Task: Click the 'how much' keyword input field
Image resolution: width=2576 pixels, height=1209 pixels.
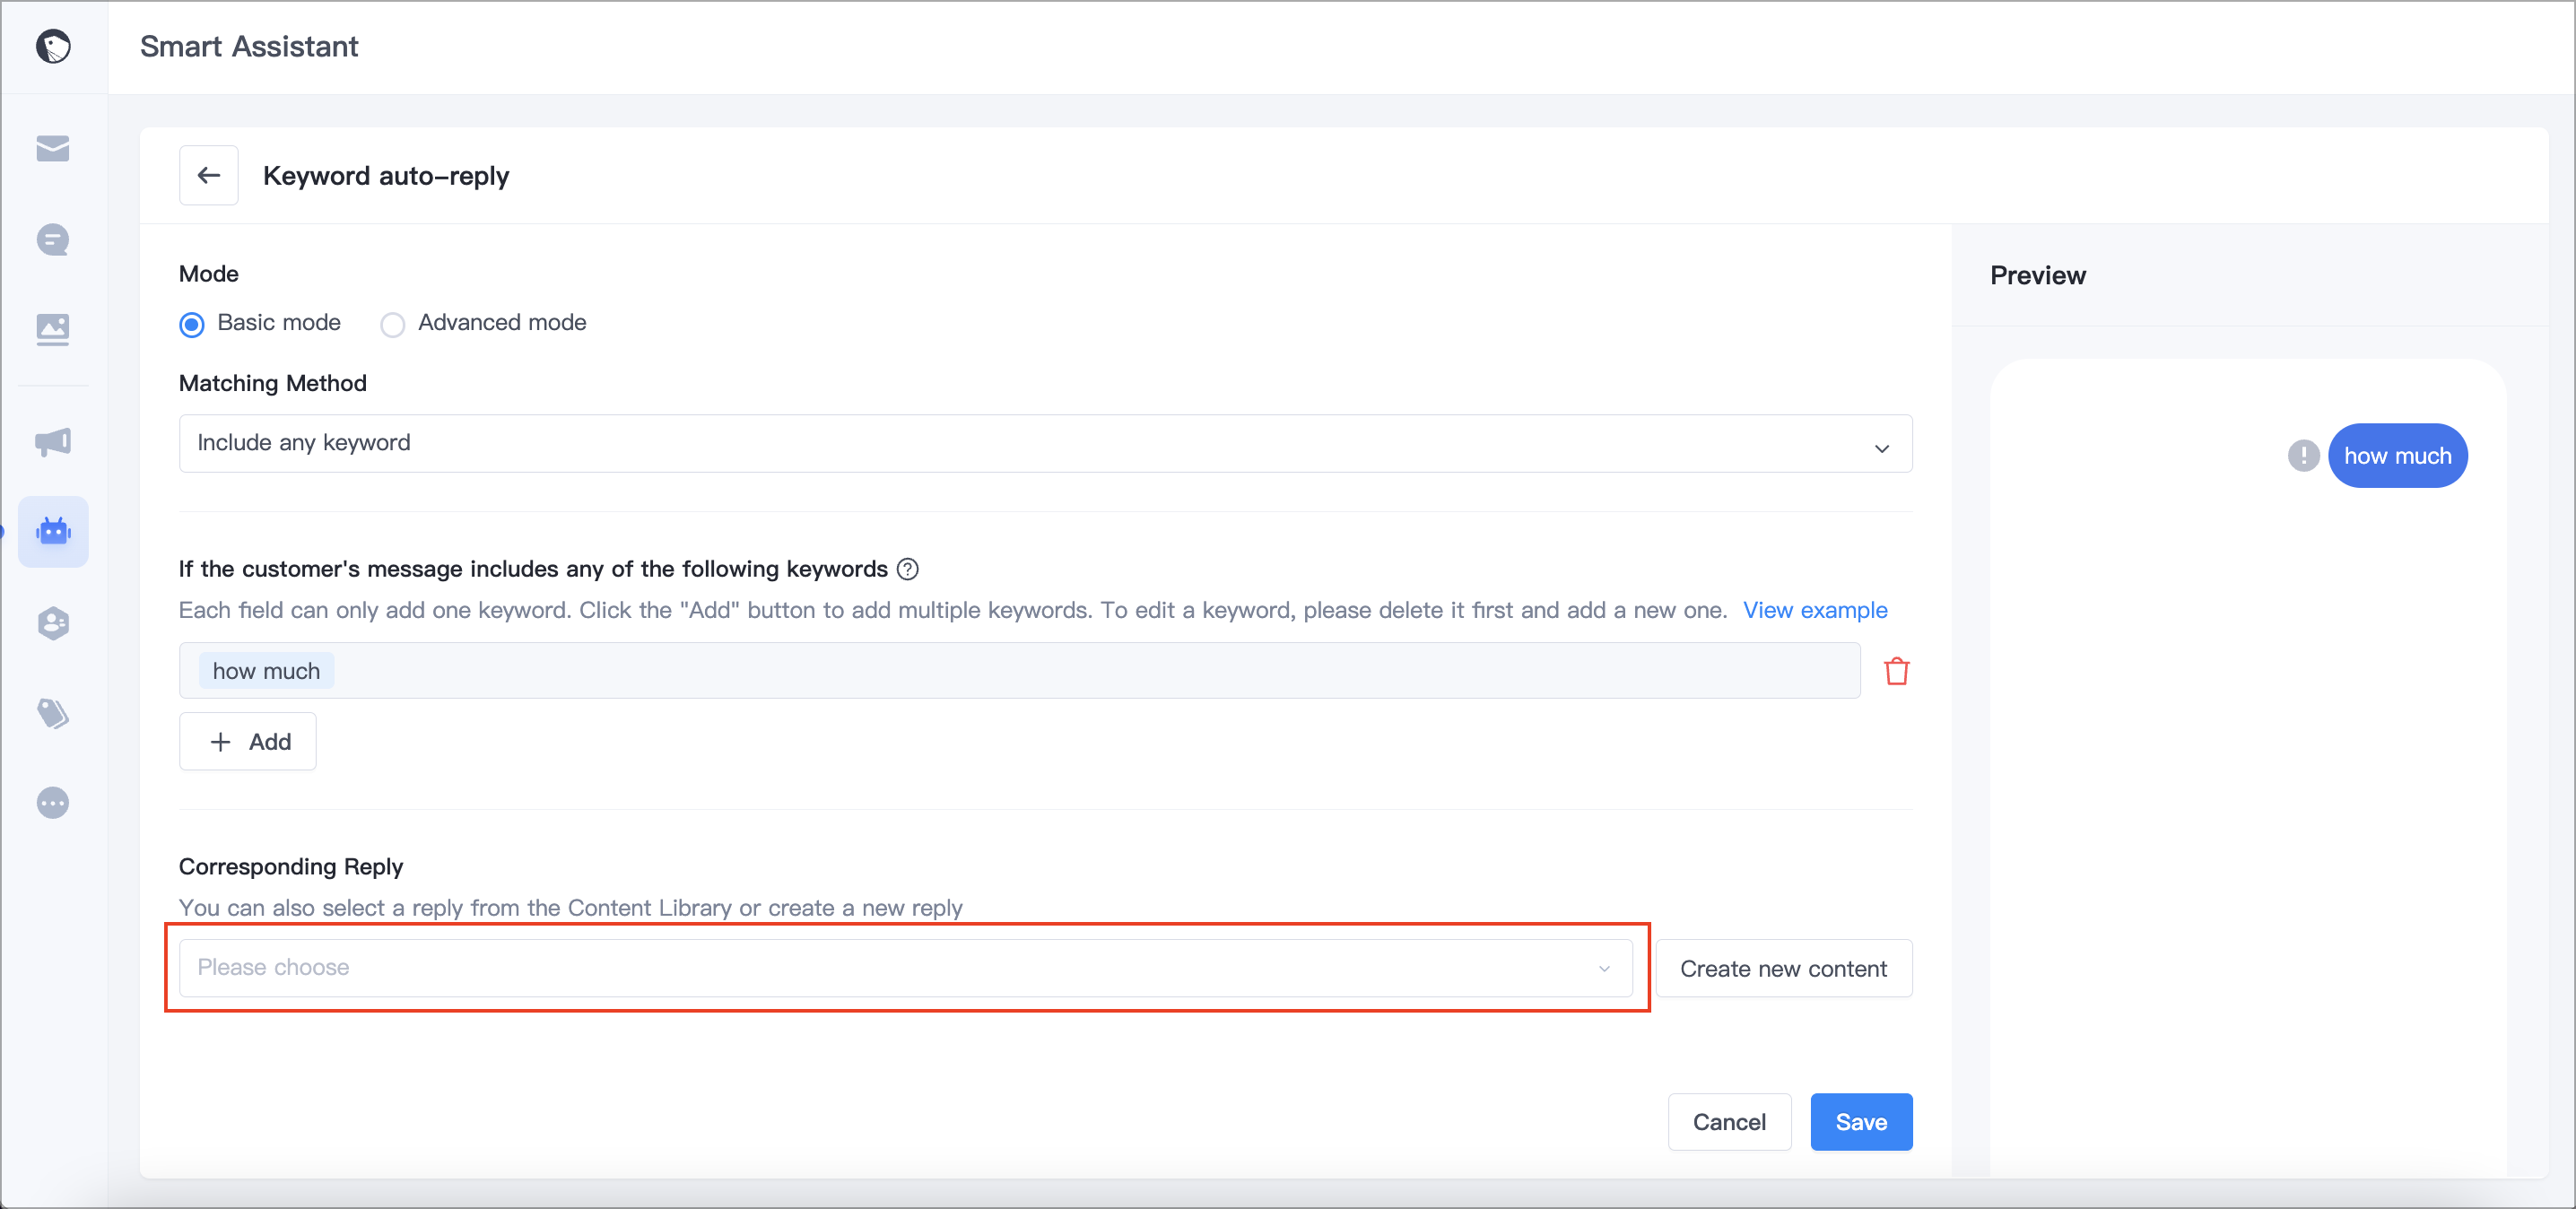Action: pos(1019,670)
